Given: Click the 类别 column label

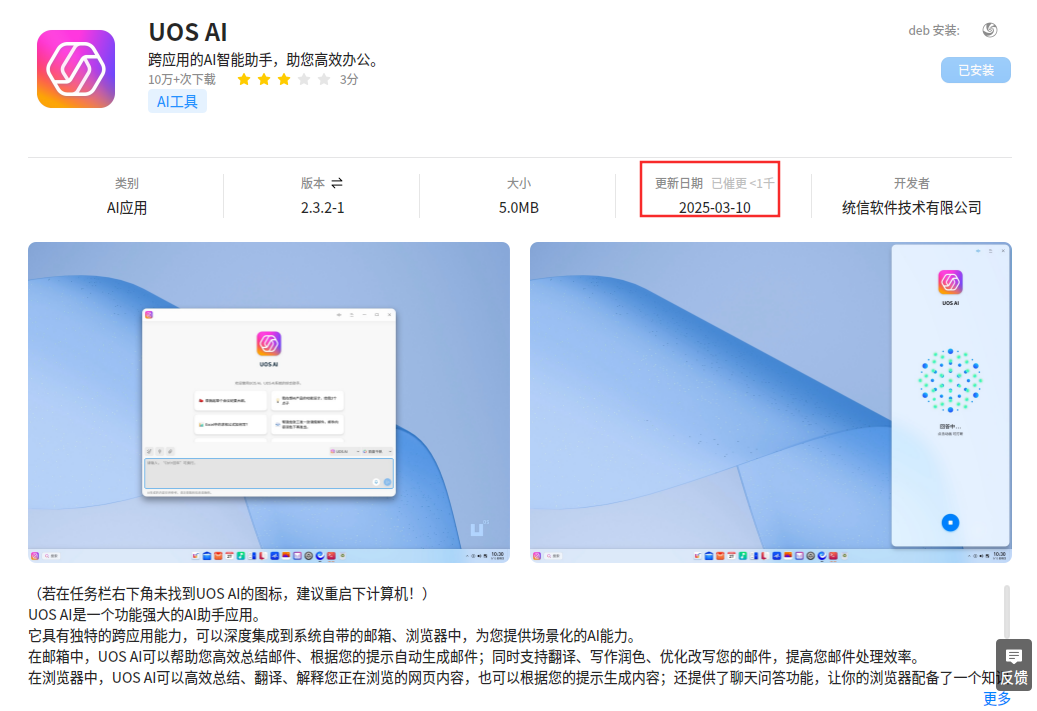Looking at the screenshot, I should click(127, 183).
